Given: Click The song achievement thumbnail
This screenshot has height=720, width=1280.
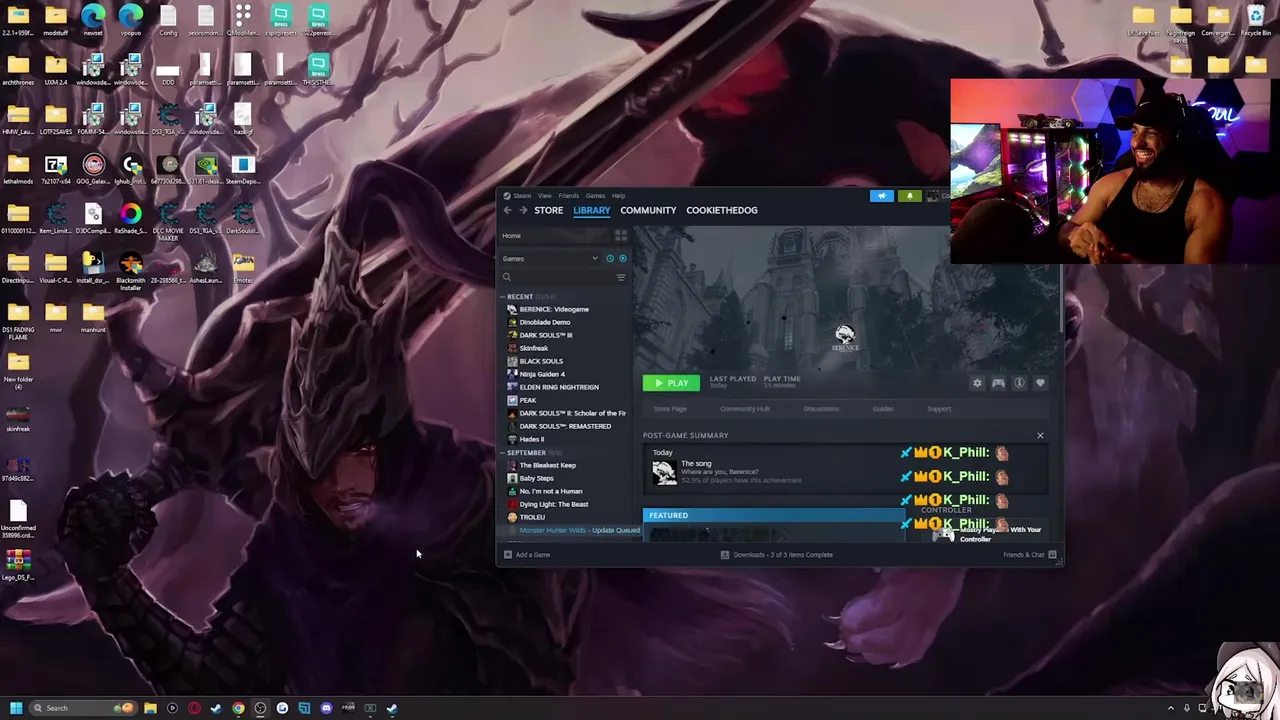Looking at the screenshot, I should (x=664, y=472).
